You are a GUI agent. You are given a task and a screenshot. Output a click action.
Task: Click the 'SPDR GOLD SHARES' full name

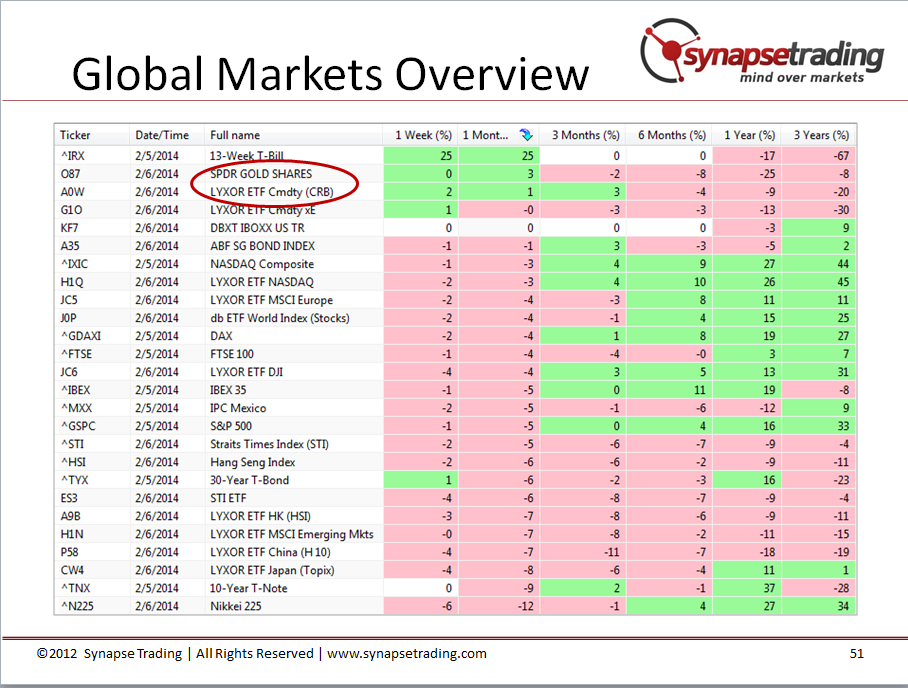(261, 174)
